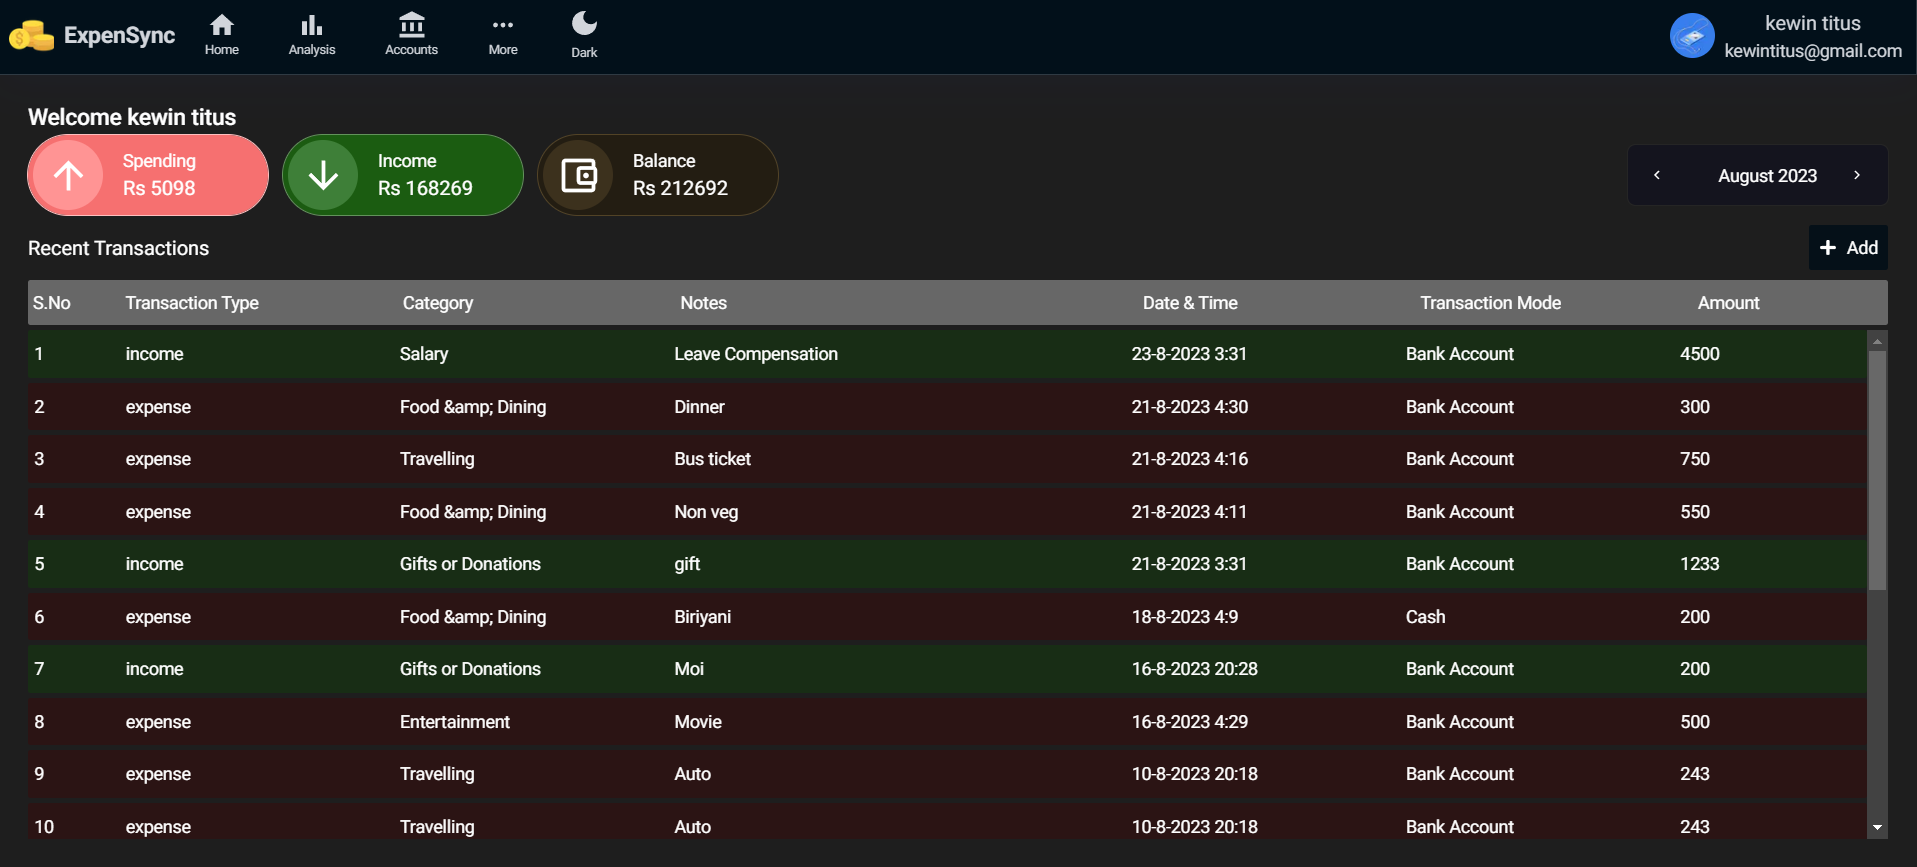Click the user profile avatar

(x=1692, y=36)
